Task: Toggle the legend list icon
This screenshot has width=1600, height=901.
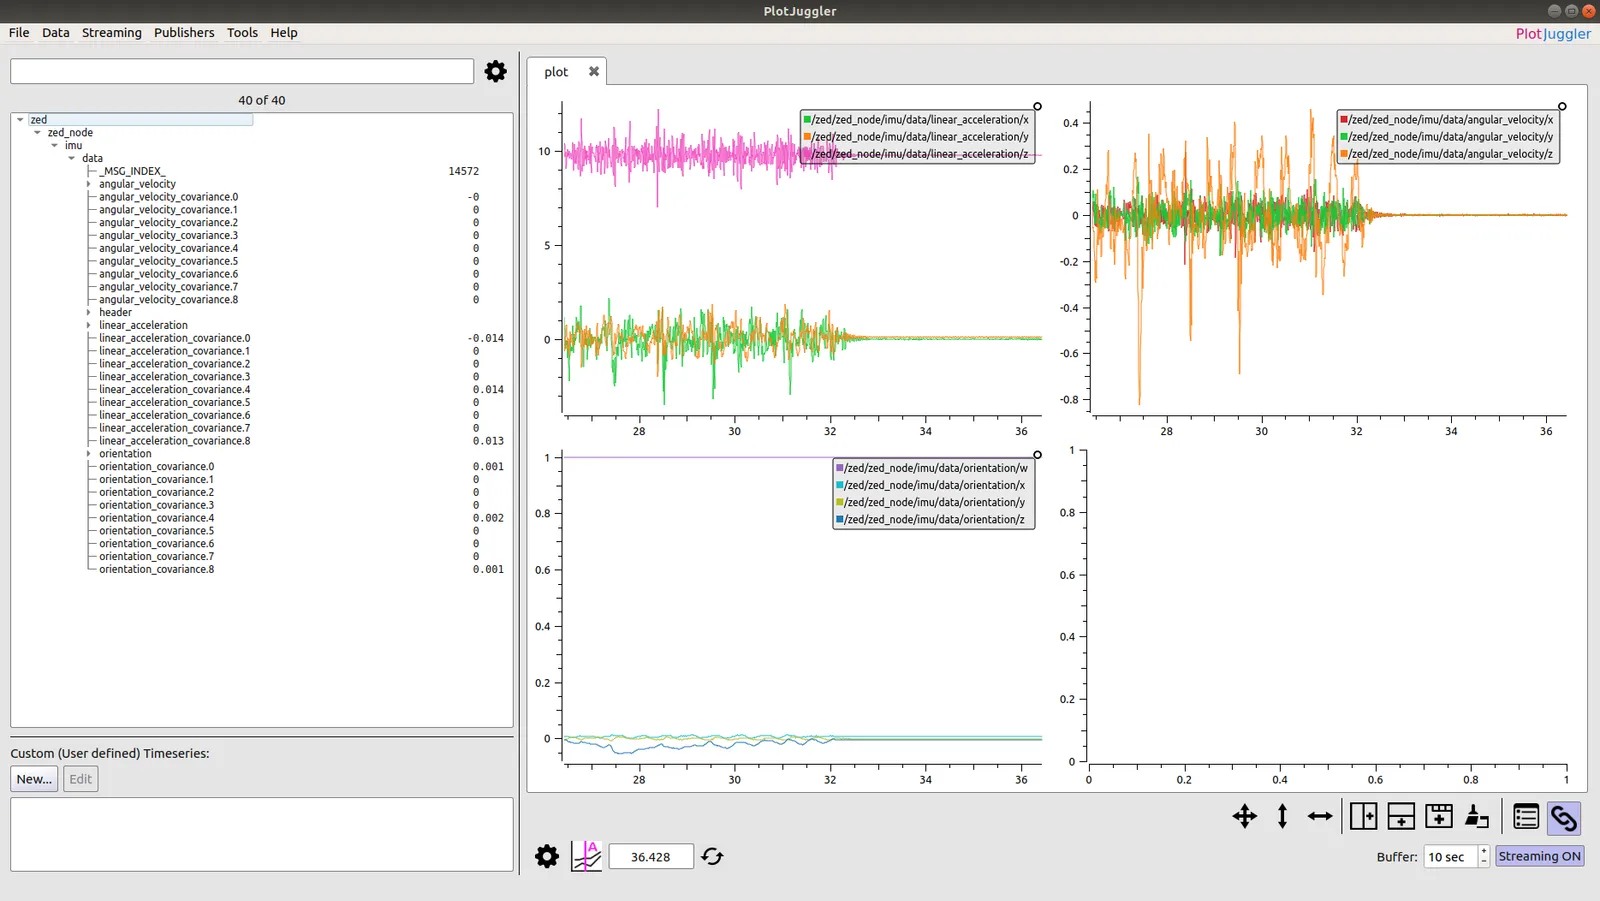Action: tap(1526, 817)
